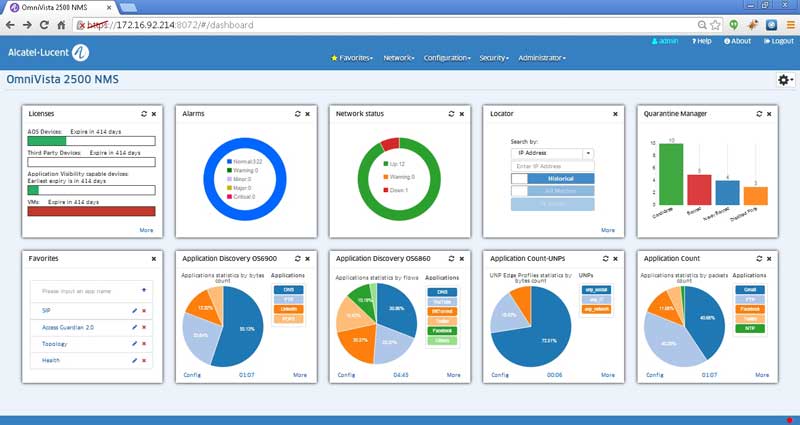
Task: Toggle DNS legend in Application Discovery OS6900
Action: click(288, 290)
